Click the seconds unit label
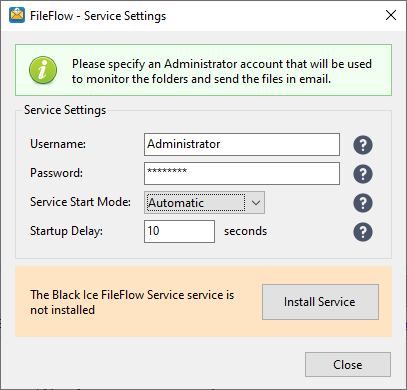This screenshot has width=407, height=390. [245, 231]
